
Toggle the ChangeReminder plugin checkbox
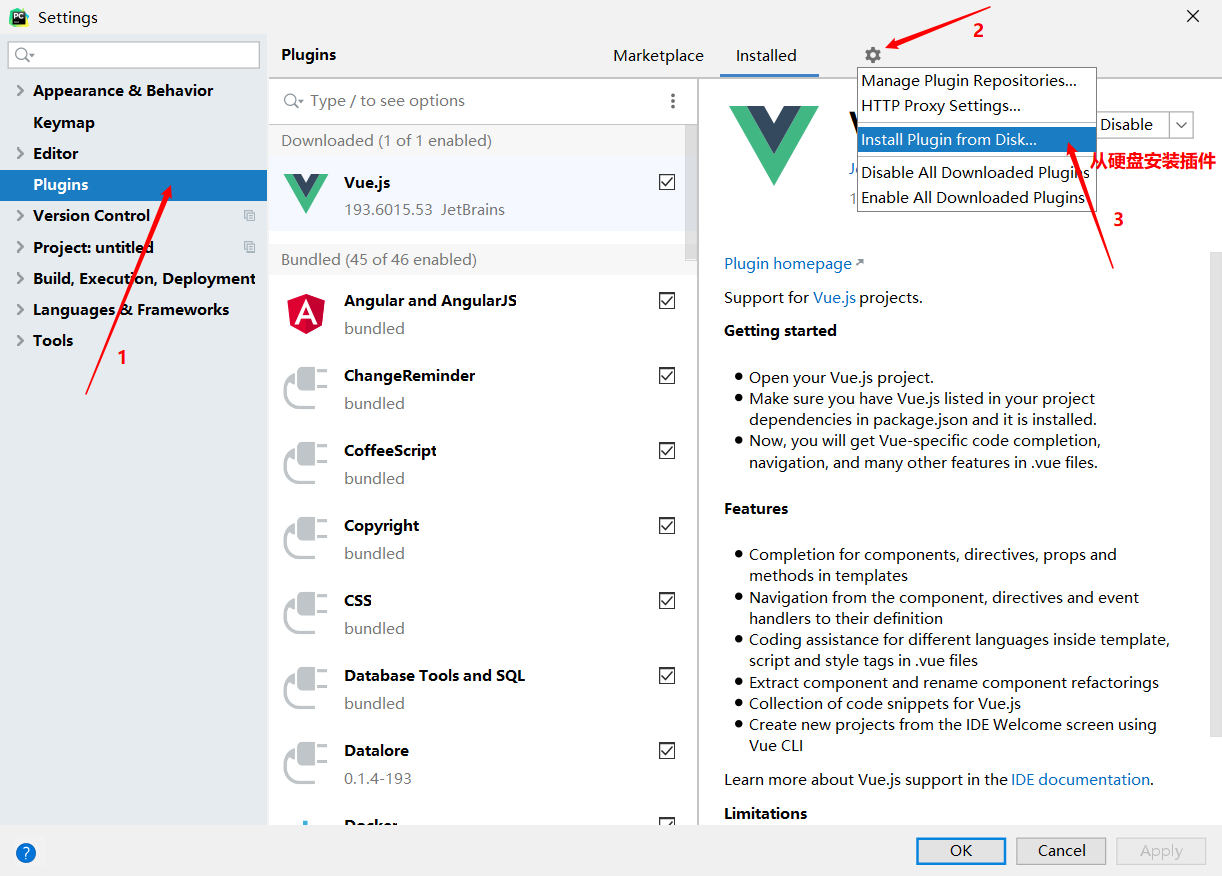667,375
